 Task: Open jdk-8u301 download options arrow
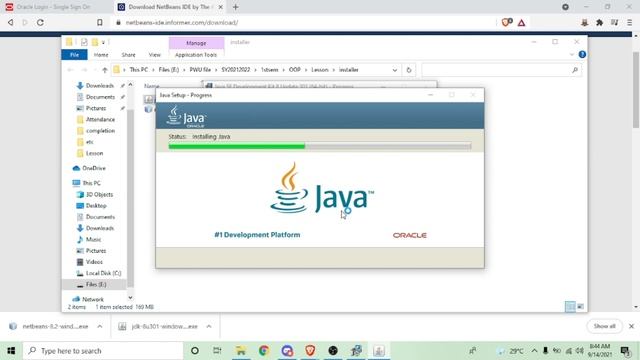[x=209, y=327]
